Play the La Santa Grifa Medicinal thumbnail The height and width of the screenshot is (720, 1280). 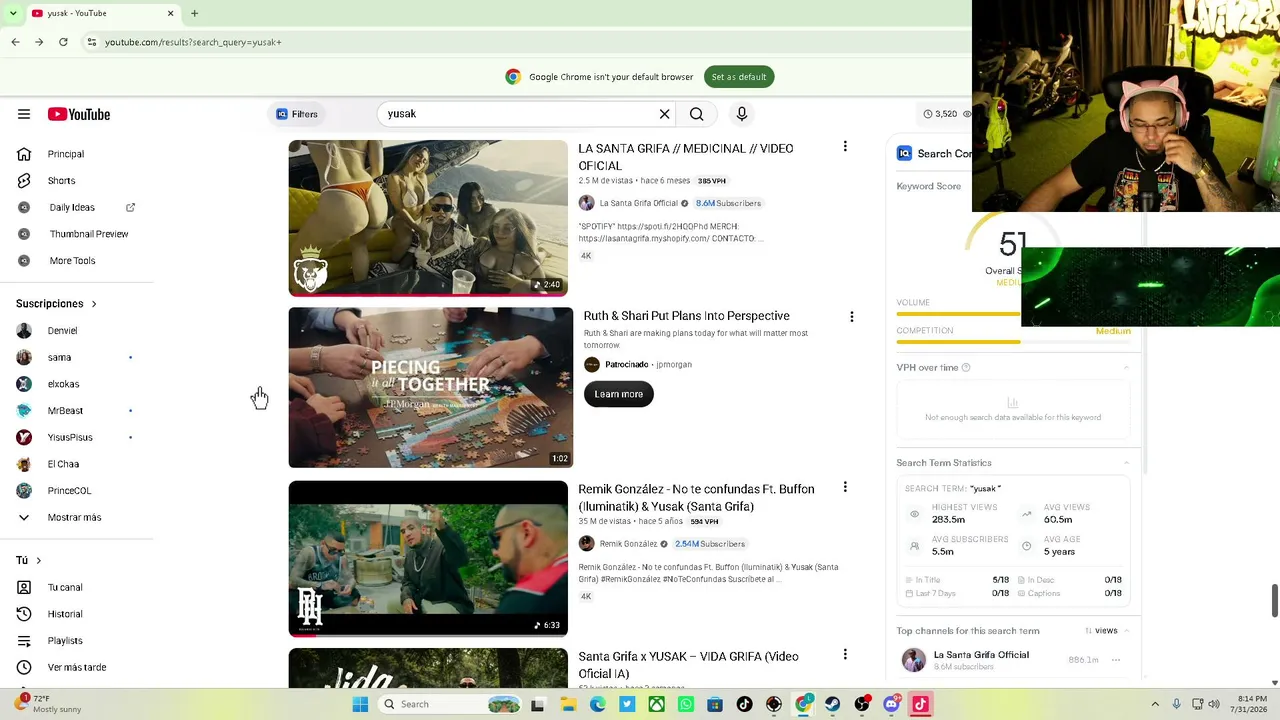point(428,218)
